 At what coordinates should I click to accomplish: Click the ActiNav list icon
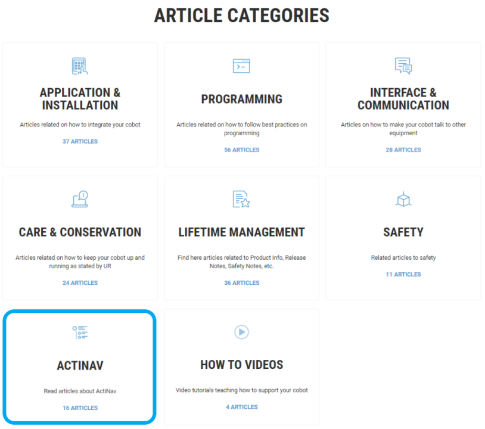(80, 332)
